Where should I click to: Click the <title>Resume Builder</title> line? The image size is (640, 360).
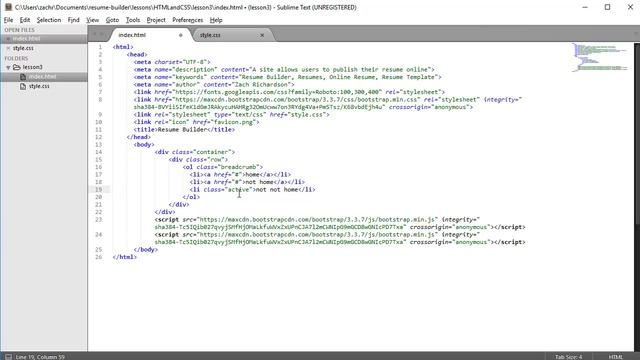pyautogui.click(x=184, y=129)
